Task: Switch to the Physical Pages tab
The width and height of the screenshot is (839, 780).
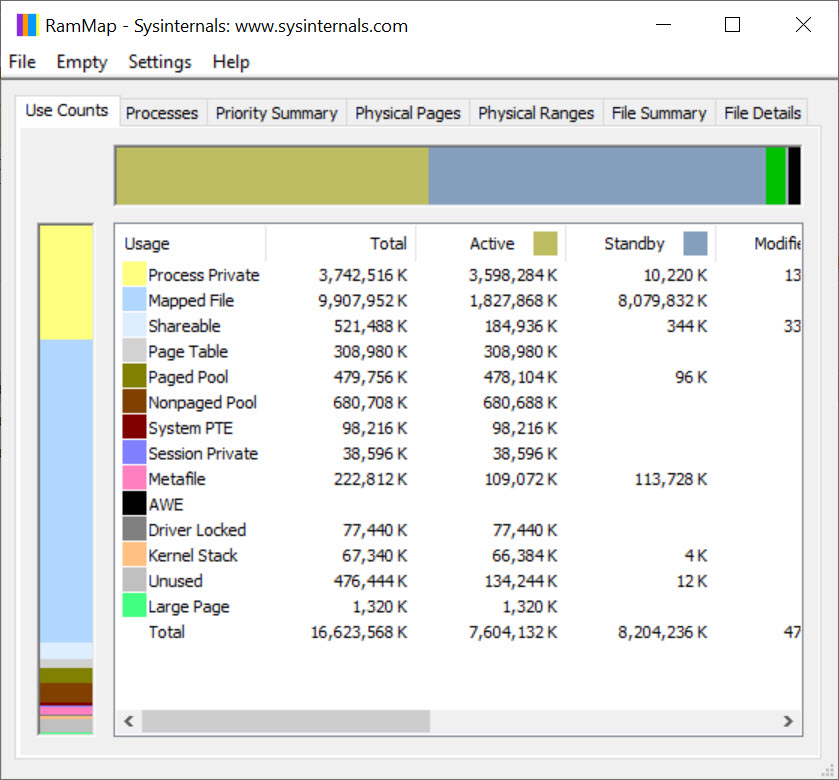Action: 408,113
